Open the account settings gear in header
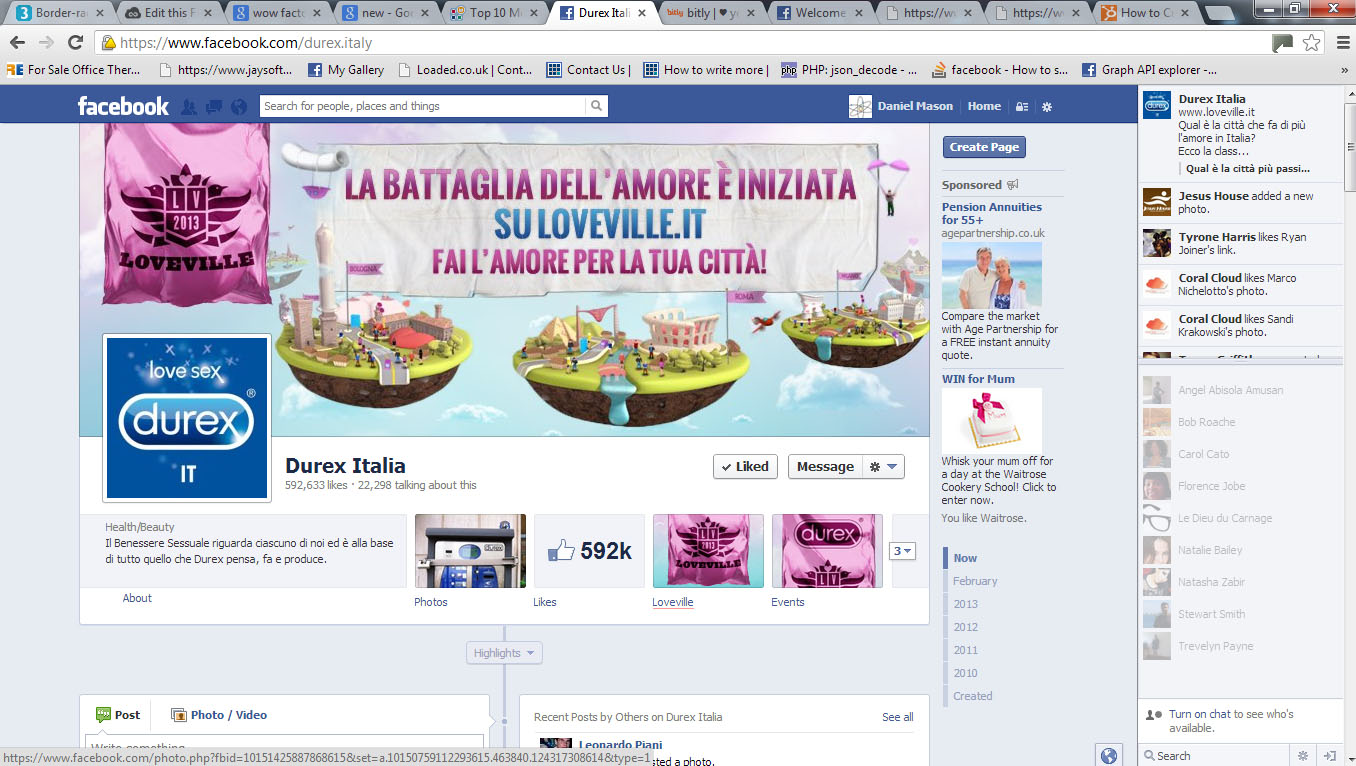This screenshot has width=1356, height=766. (x=1047, y=107)
